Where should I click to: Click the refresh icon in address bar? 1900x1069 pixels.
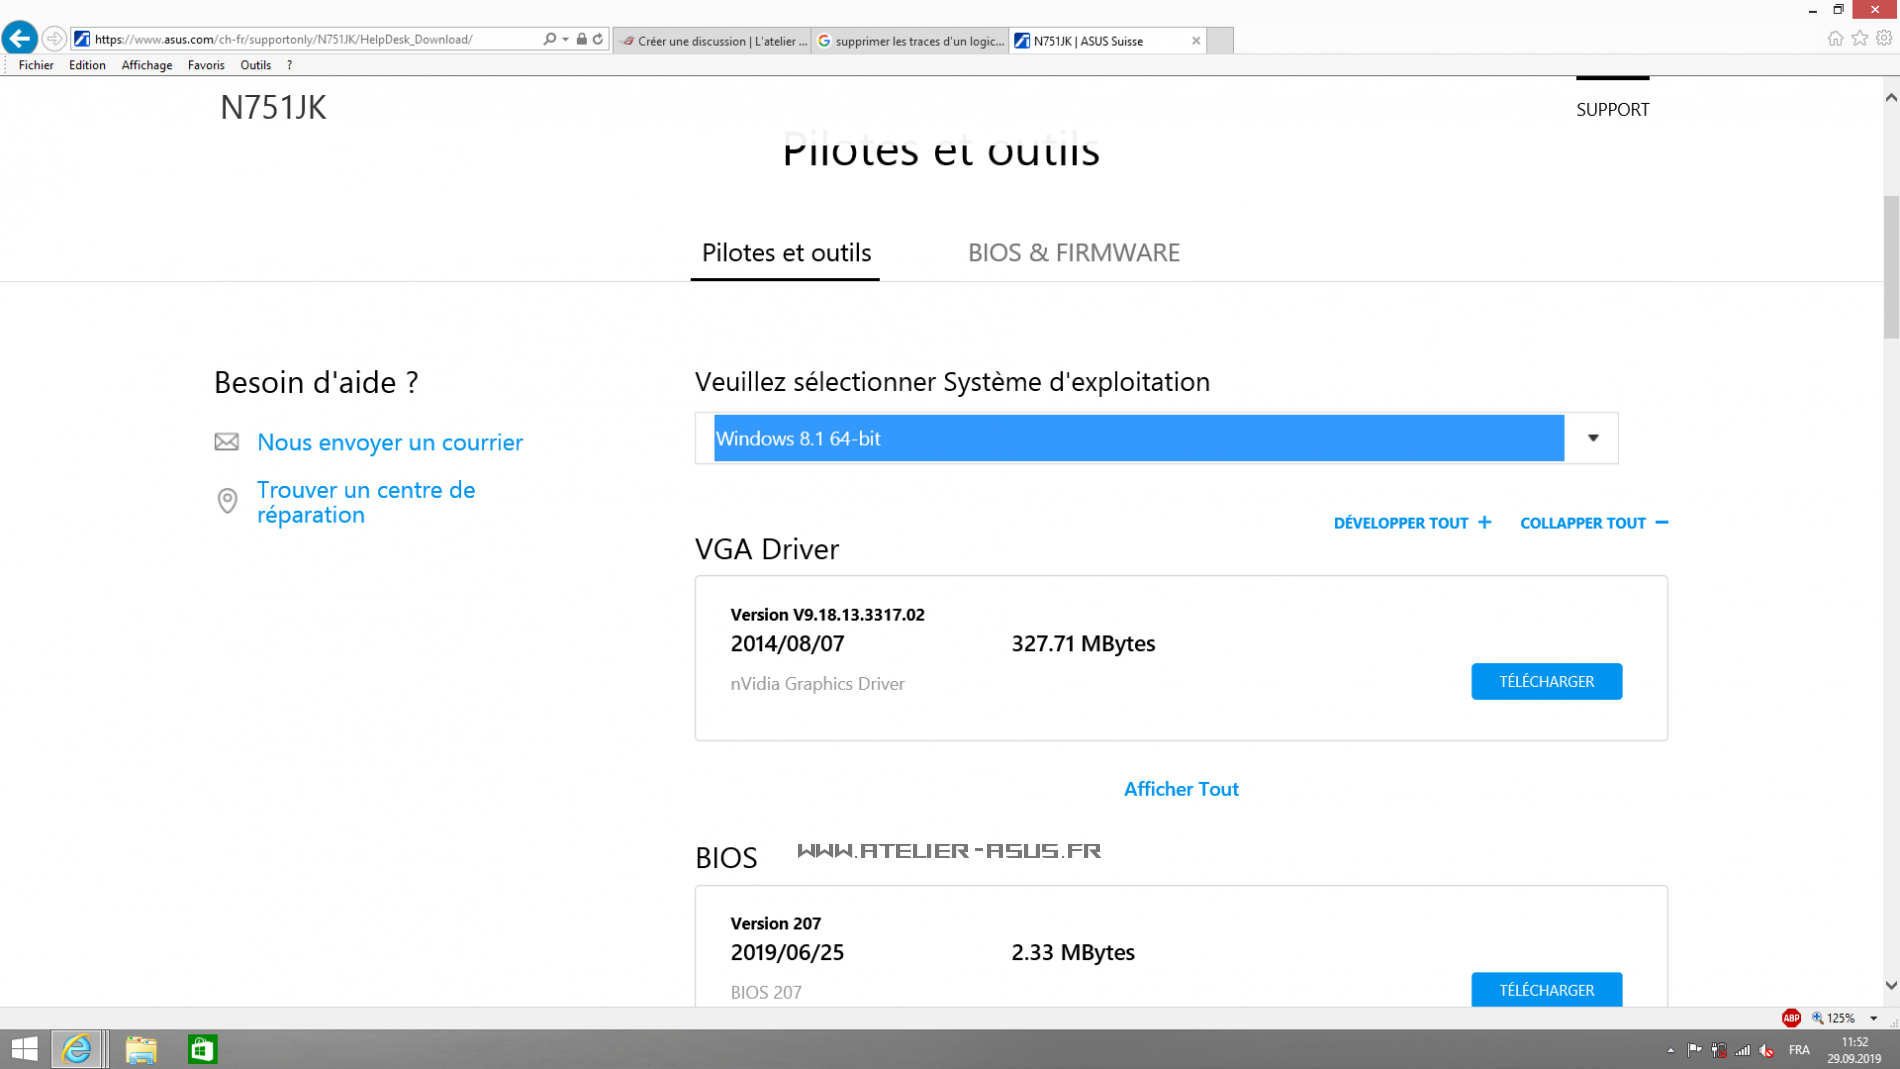[598, 39]
